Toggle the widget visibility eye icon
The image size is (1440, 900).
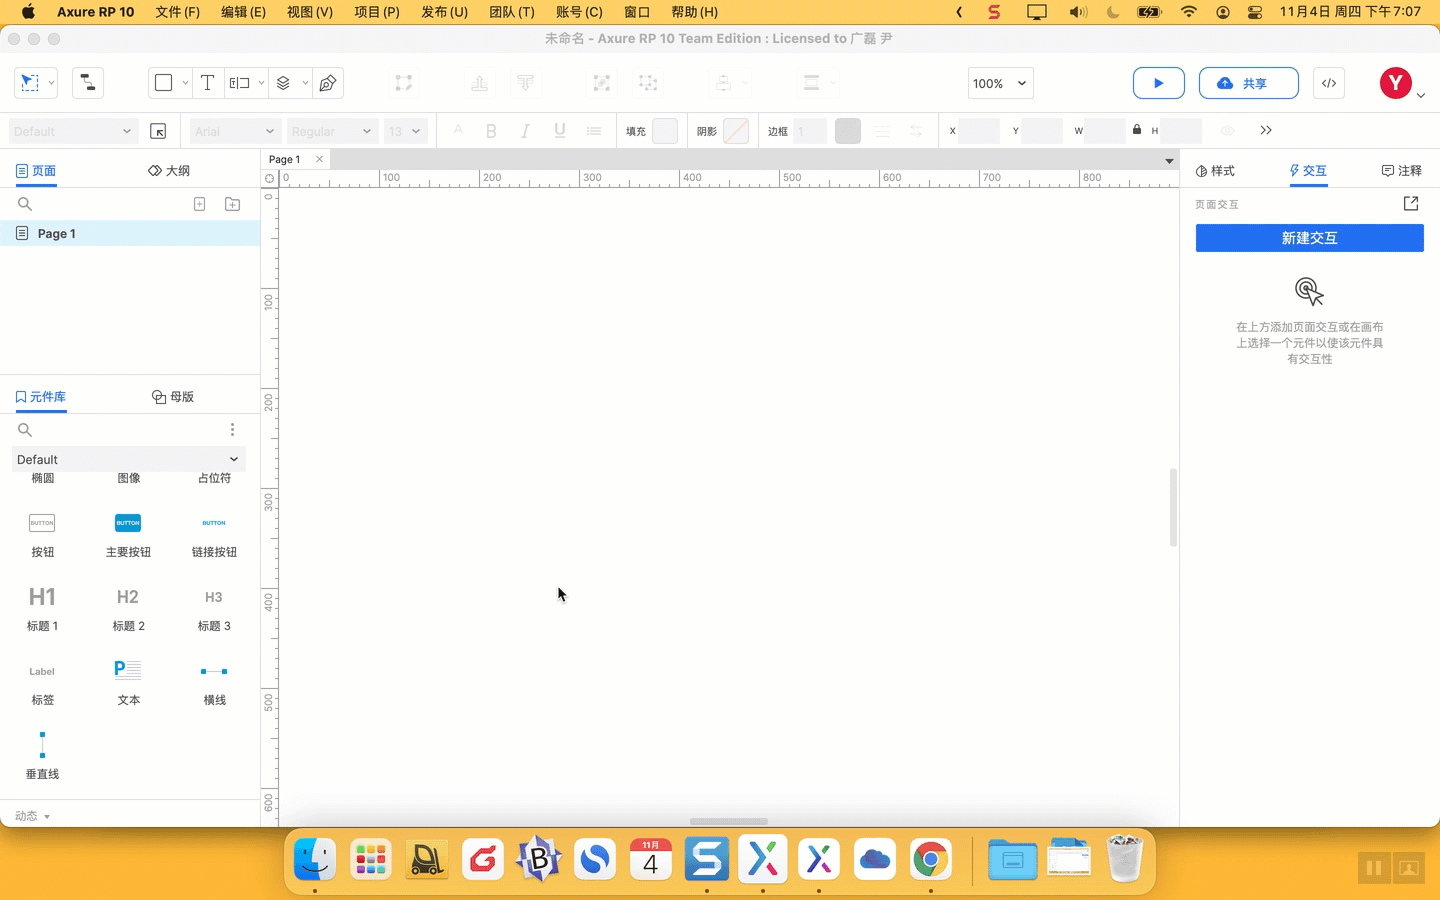pyautogui.click(x=1227, y=131)
